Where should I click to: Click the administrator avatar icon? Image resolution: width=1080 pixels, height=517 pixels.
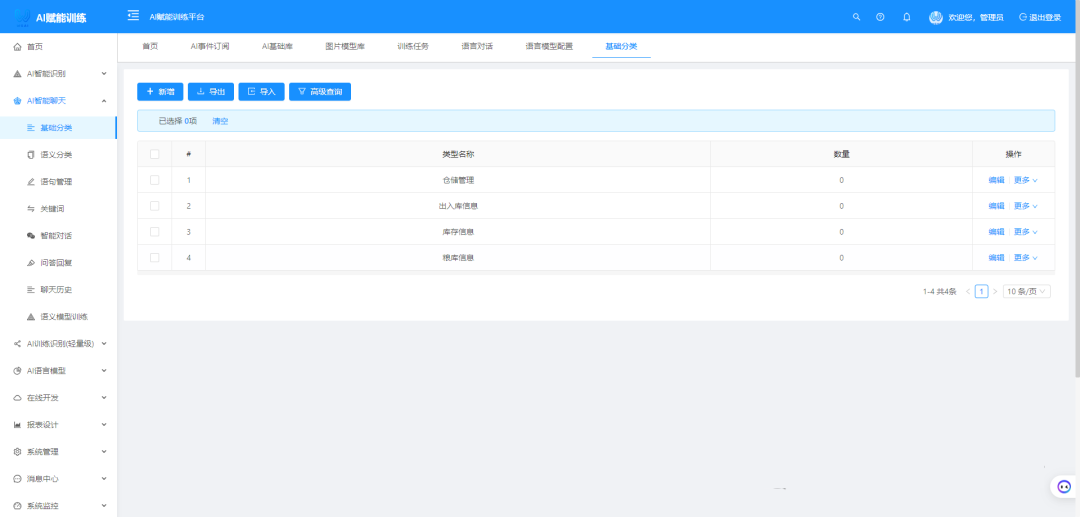click(x=936, y=17)
